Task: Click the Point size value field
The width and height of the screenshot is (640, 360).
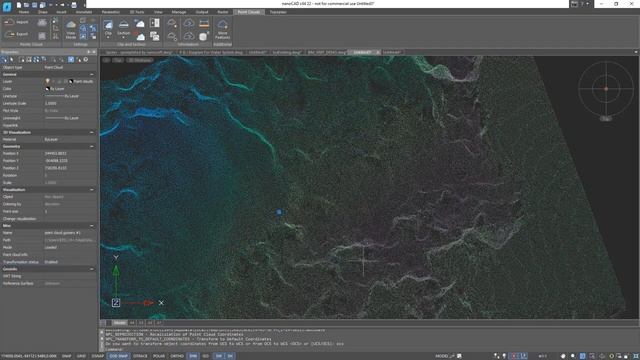Action: click(69, 211)
